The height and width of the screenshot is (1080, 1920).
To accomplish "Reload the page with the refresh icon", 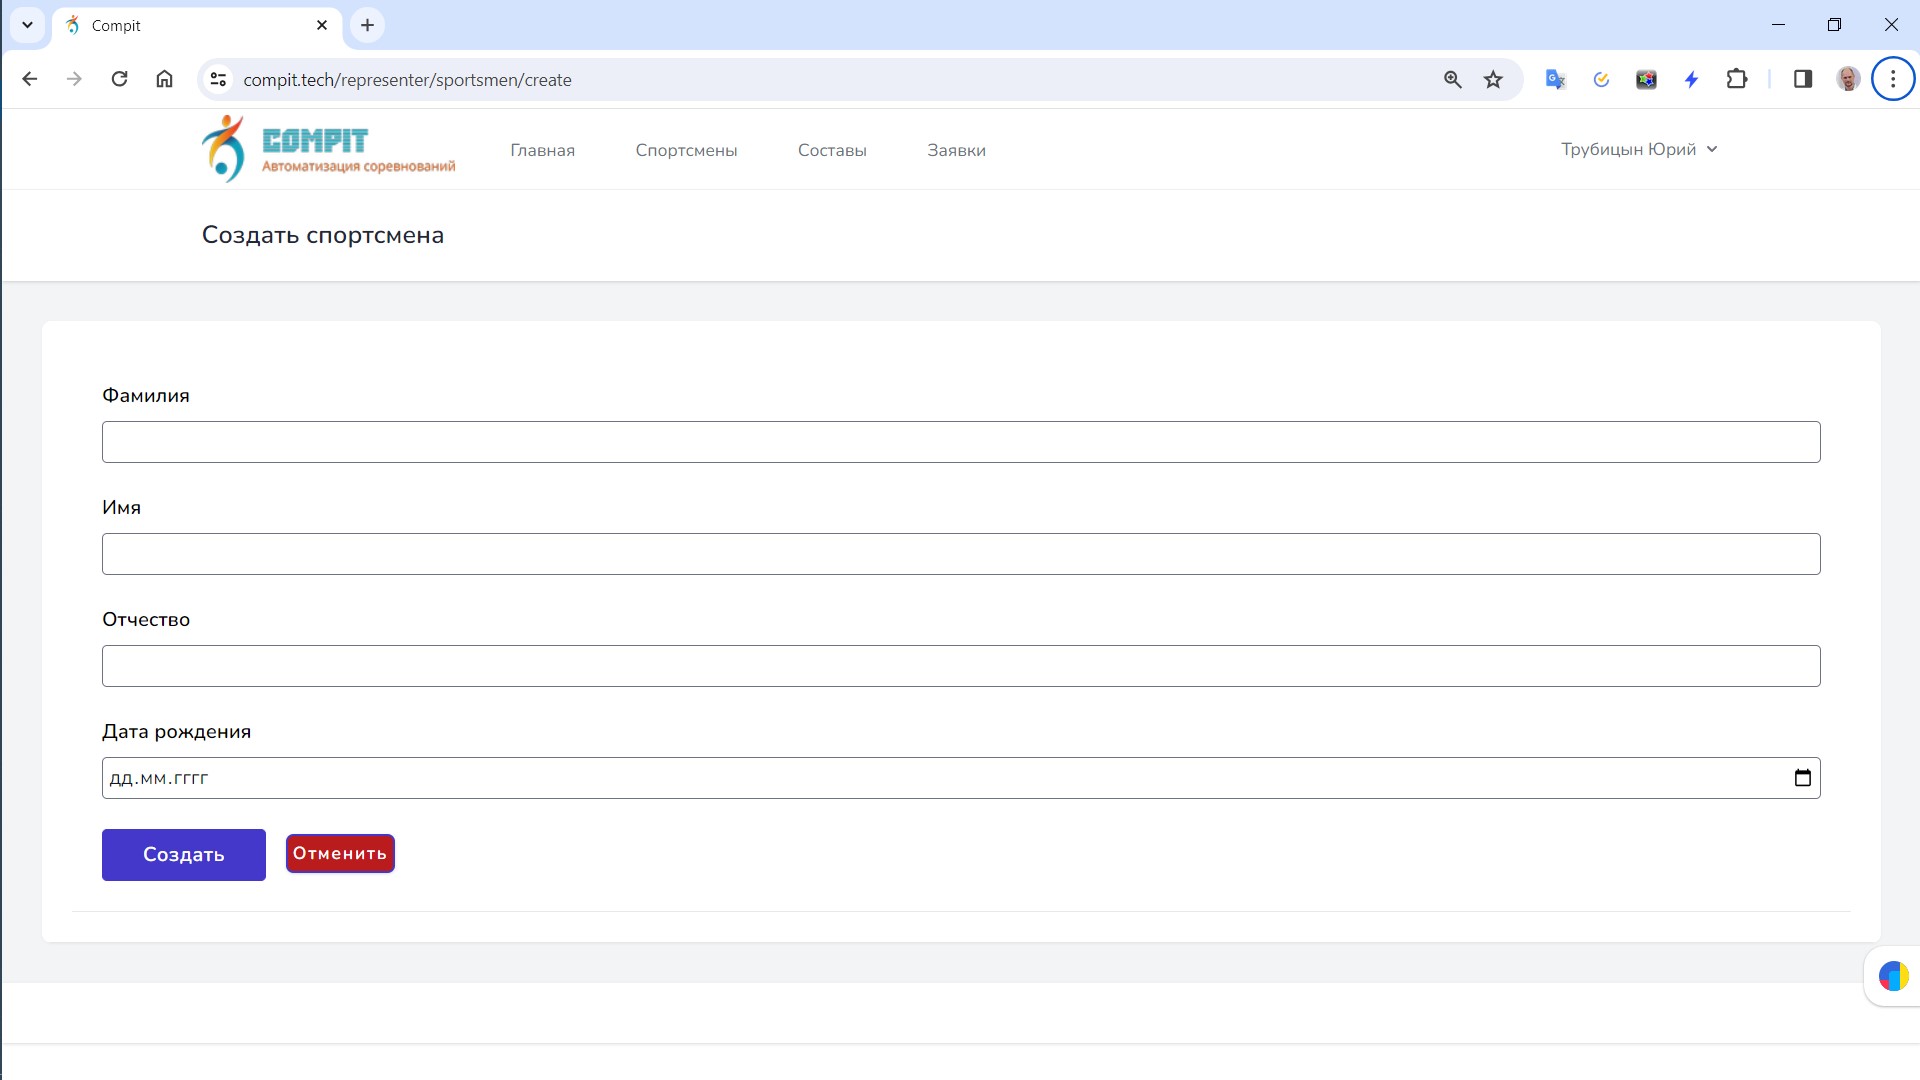I will (119, 79).
